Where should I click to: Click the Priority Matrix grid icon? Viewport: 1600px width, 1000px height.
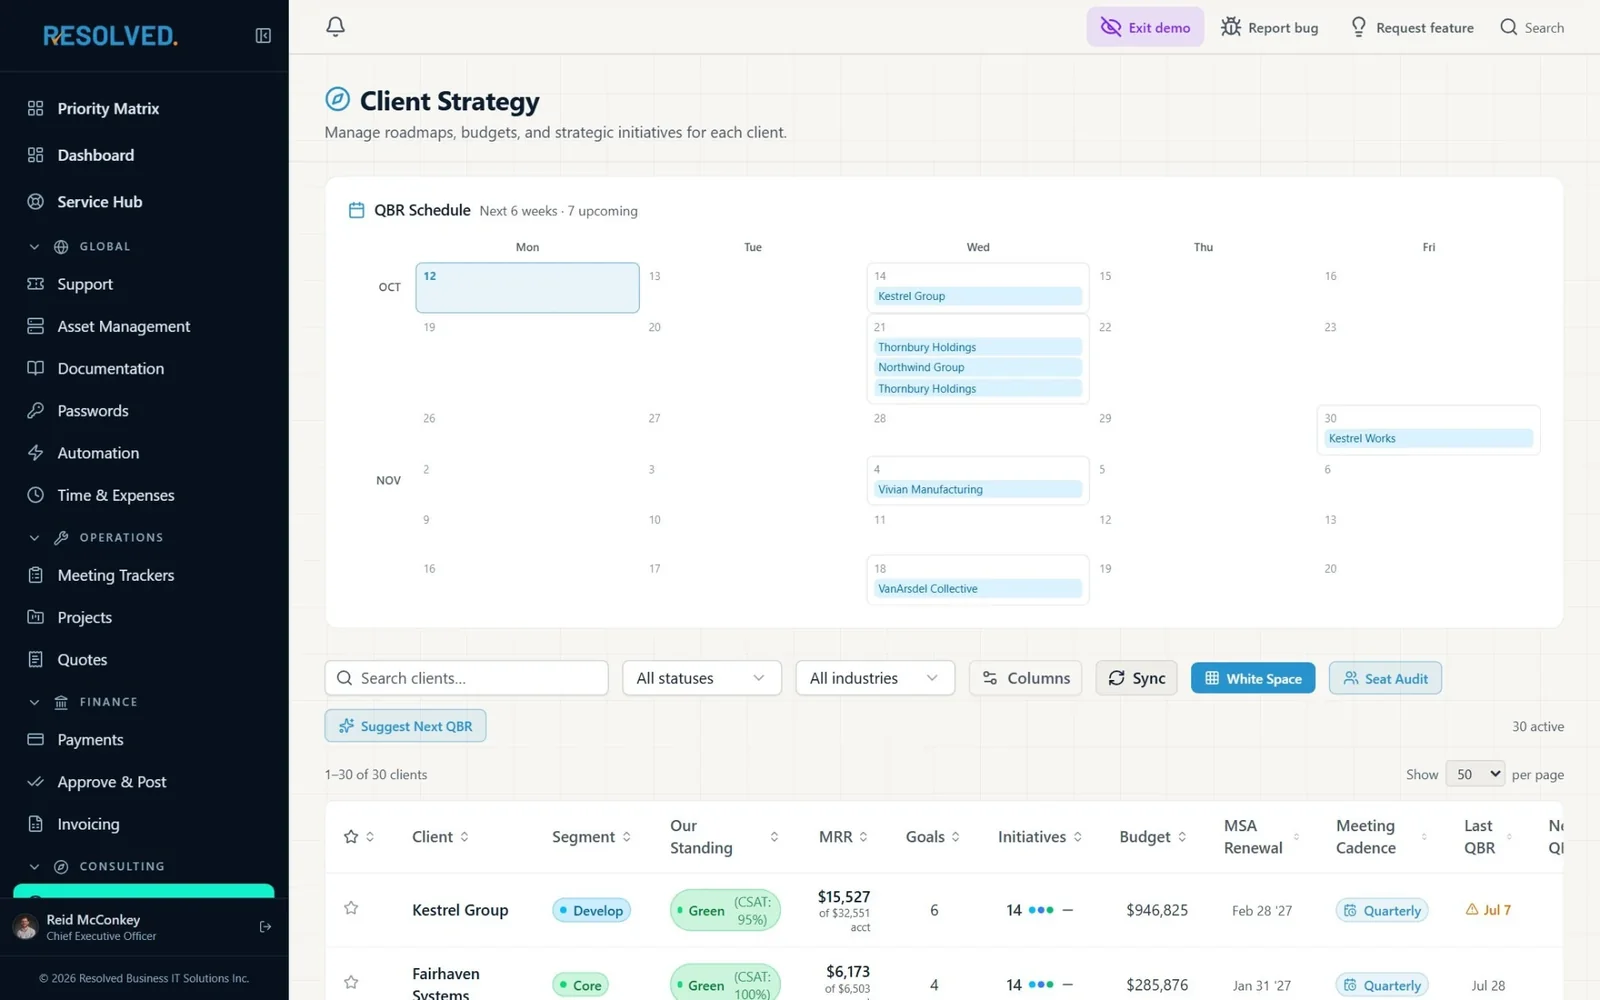[36, 108]
